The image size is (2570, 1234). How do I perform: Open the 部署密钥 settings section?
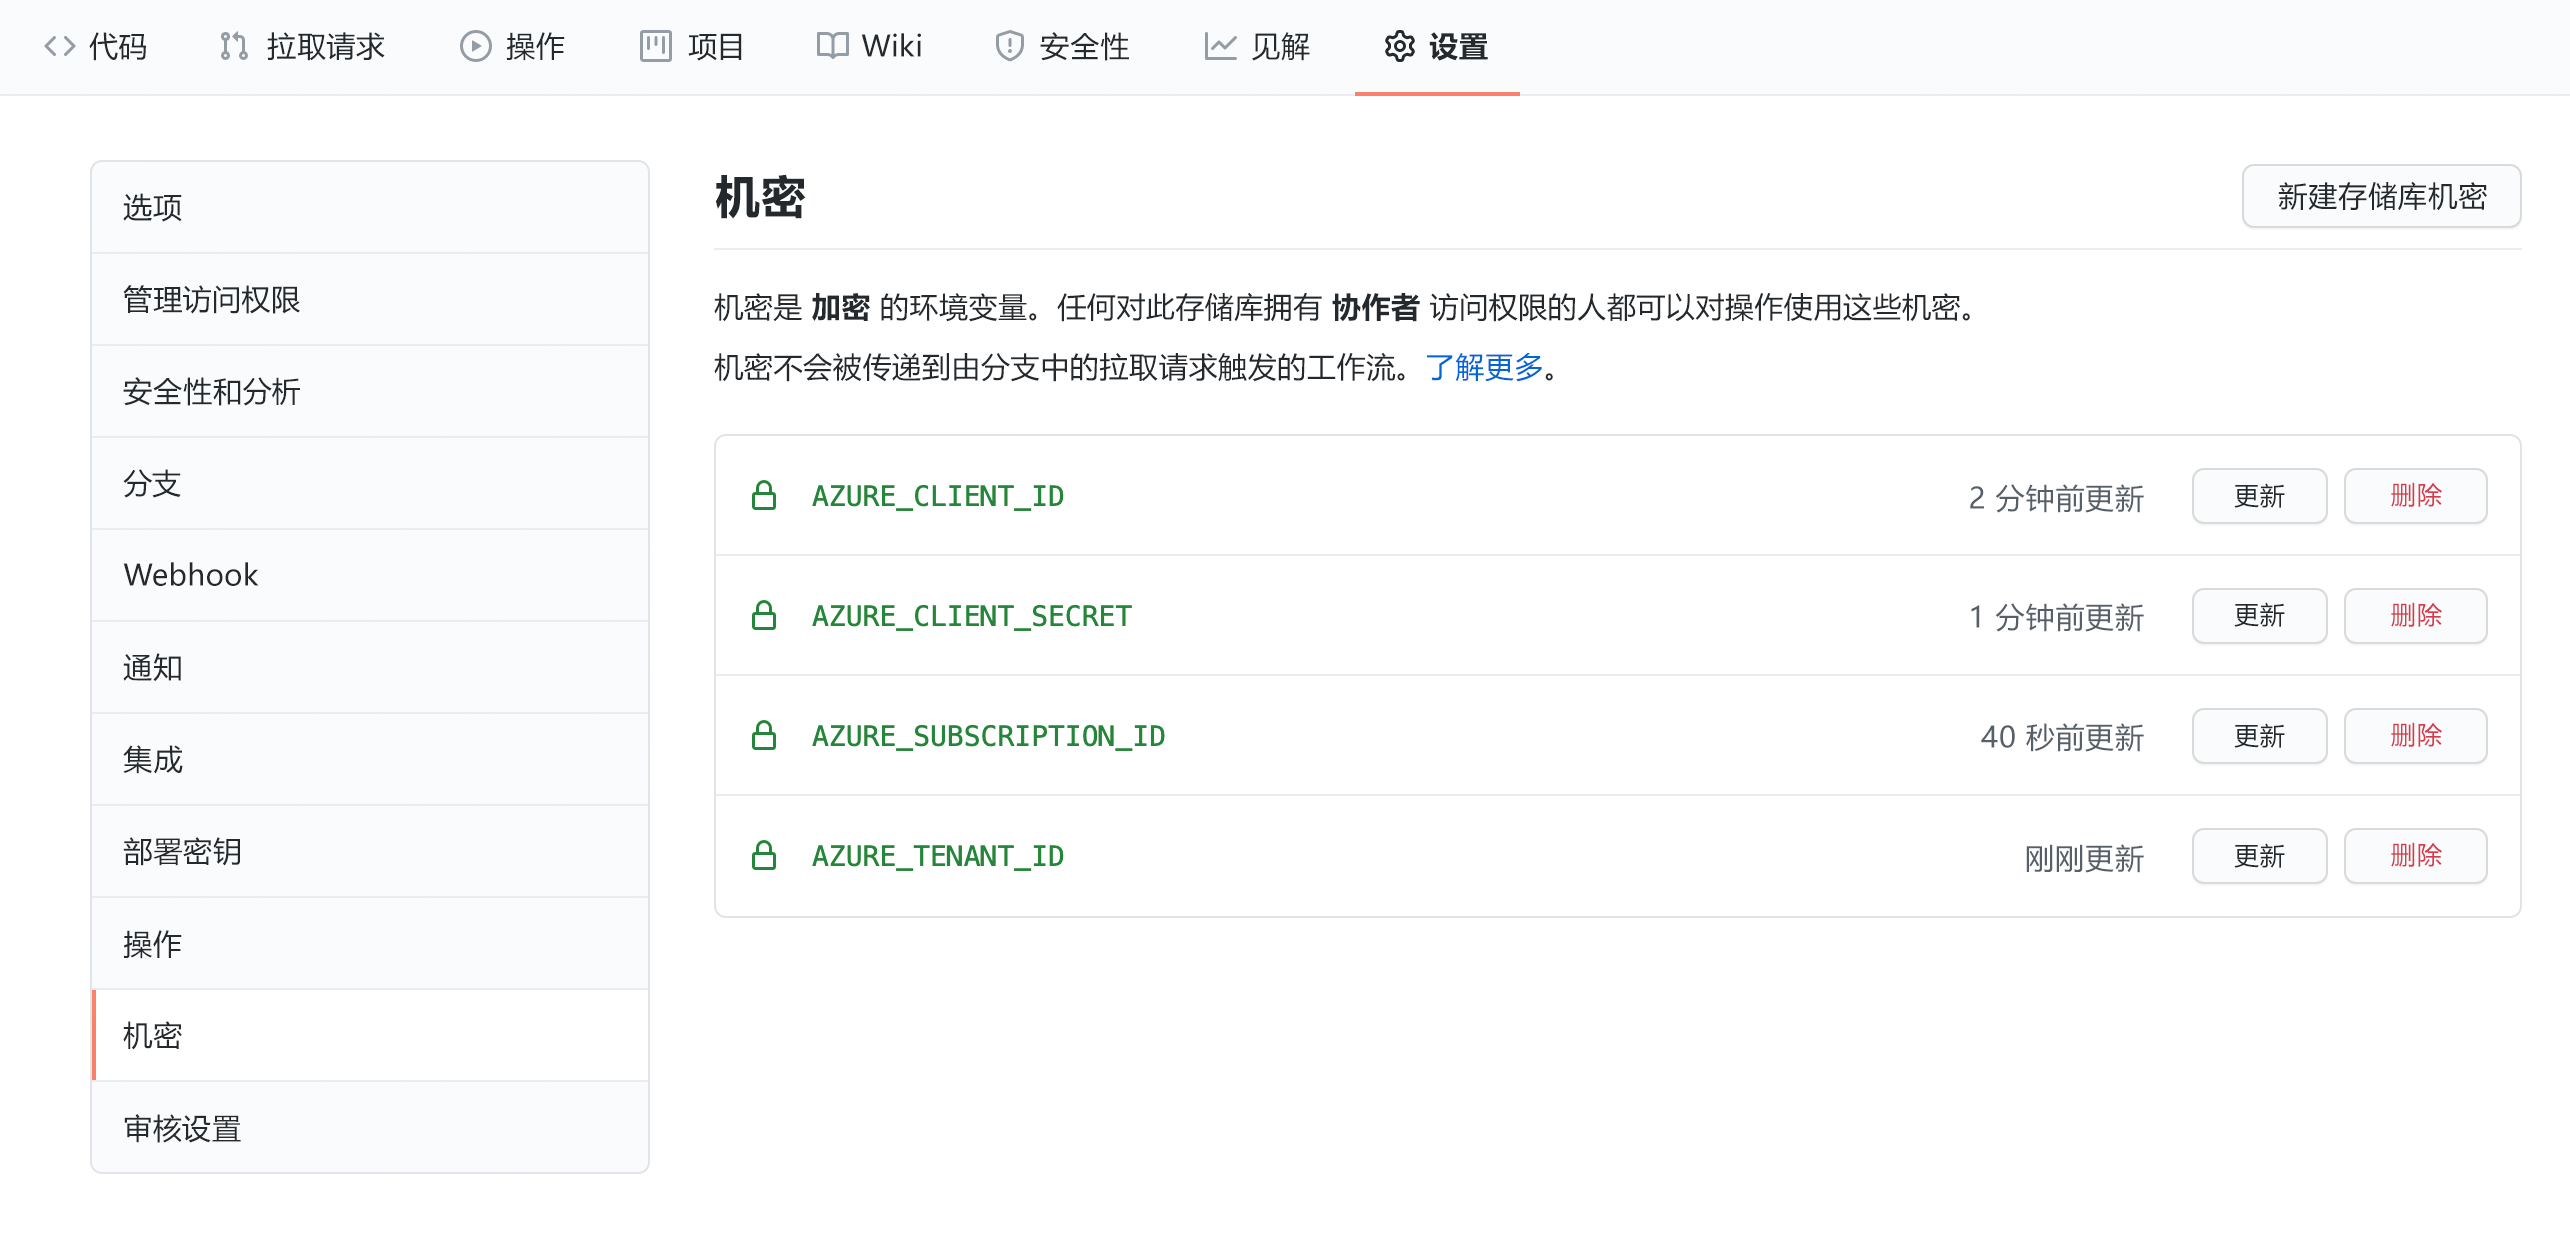[x=183, y=850]
